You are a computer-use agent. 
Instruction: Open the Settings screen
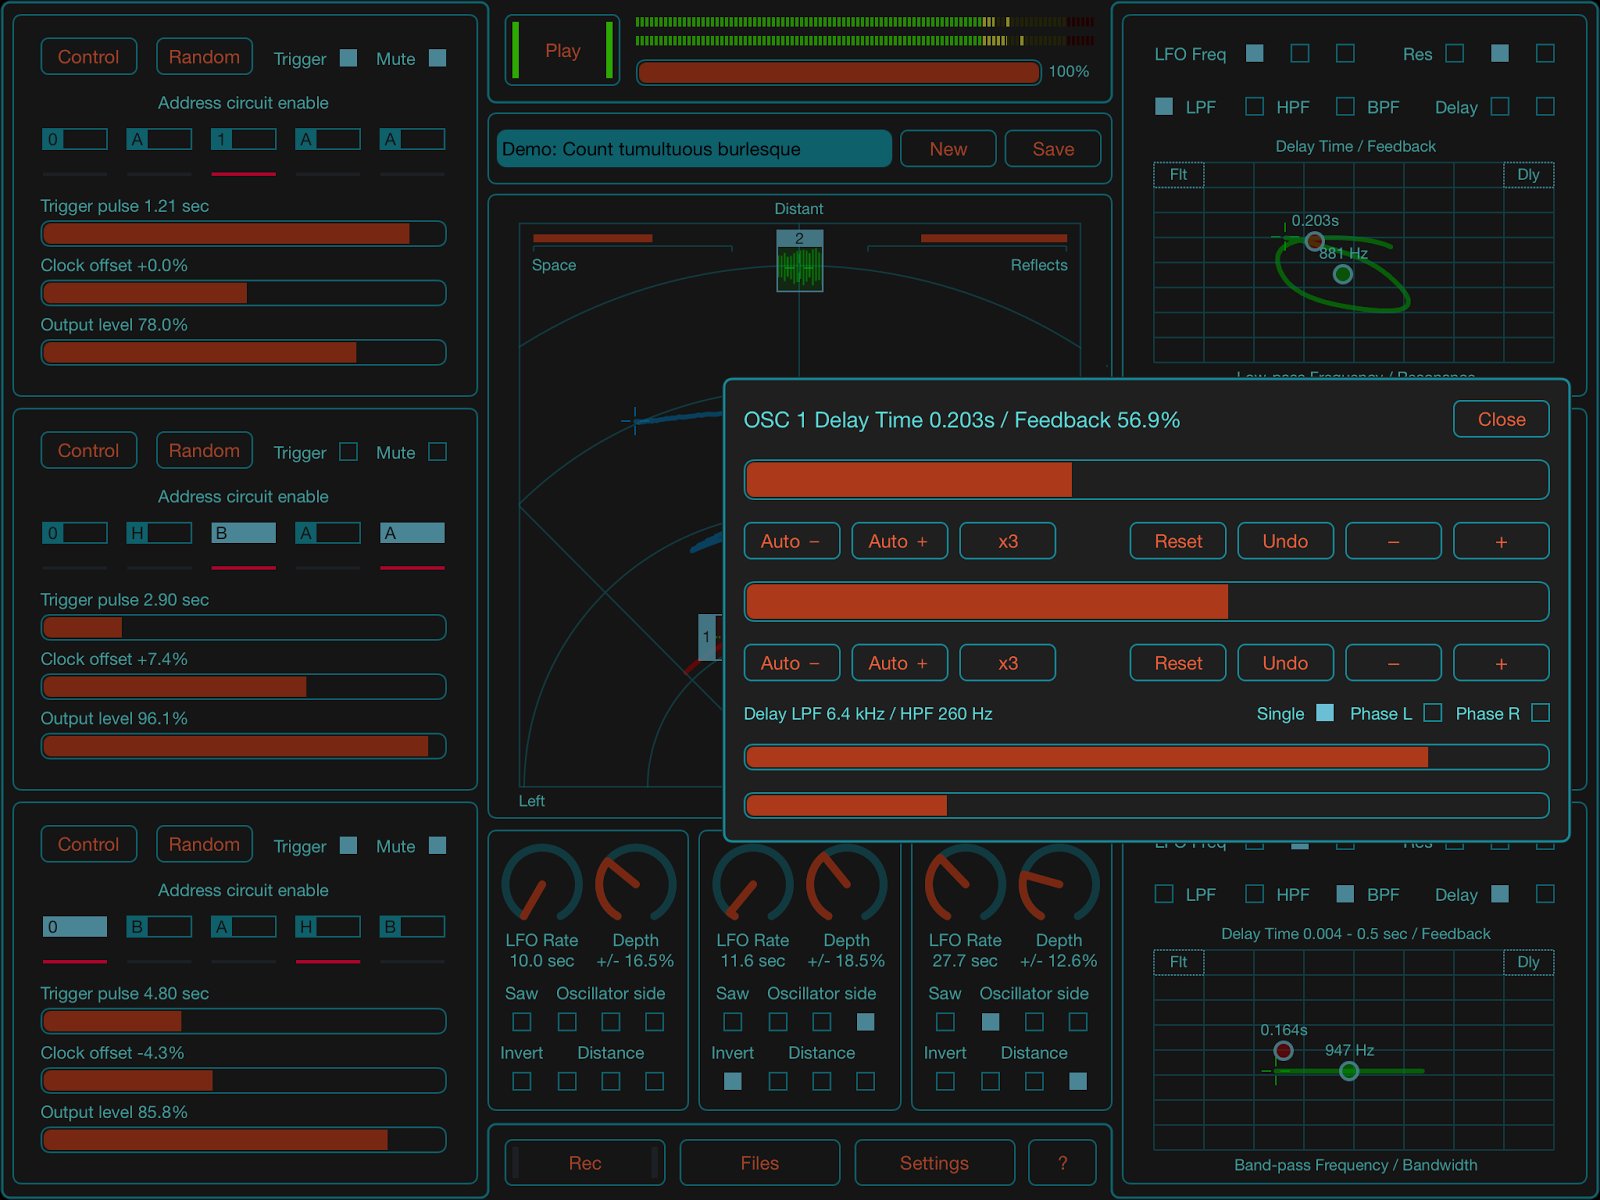934,1163
